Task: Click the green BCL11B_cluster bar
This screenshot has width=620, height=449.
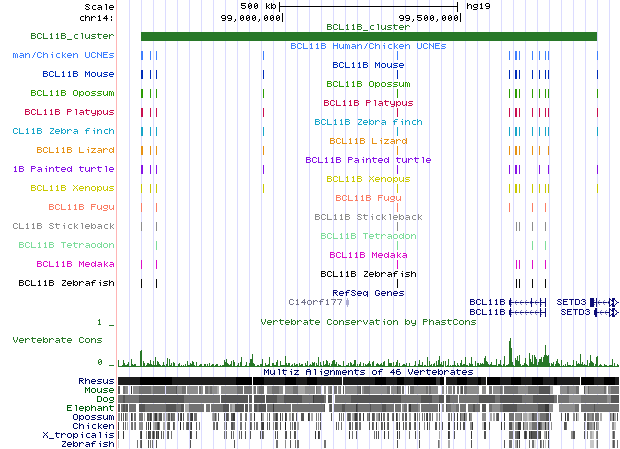Action: (x=368, y=37)
